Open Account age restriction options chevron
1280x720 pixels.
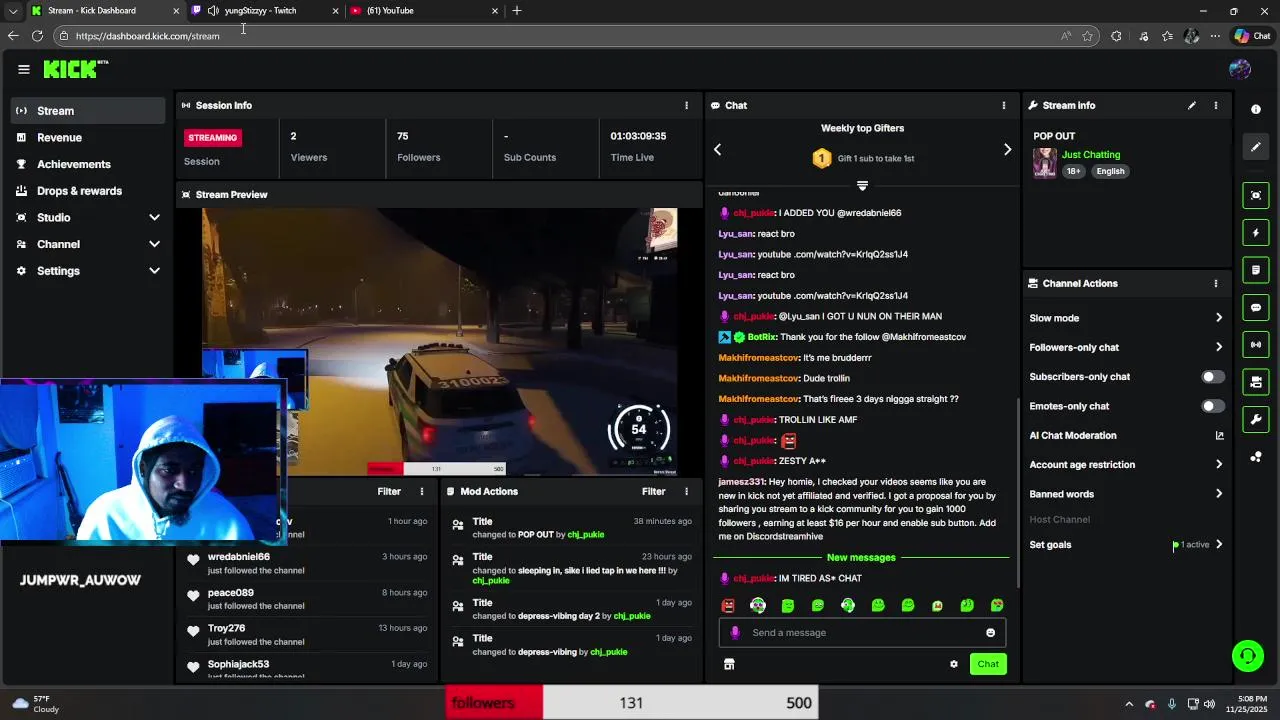pos(1219,465)
